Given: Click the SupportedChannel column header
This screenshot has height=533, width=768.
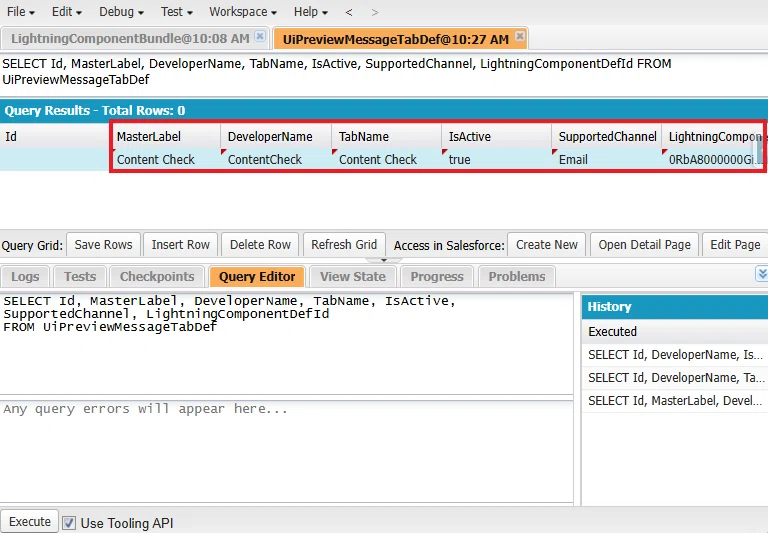Looking at the screenshot, I should coord(607,137).
